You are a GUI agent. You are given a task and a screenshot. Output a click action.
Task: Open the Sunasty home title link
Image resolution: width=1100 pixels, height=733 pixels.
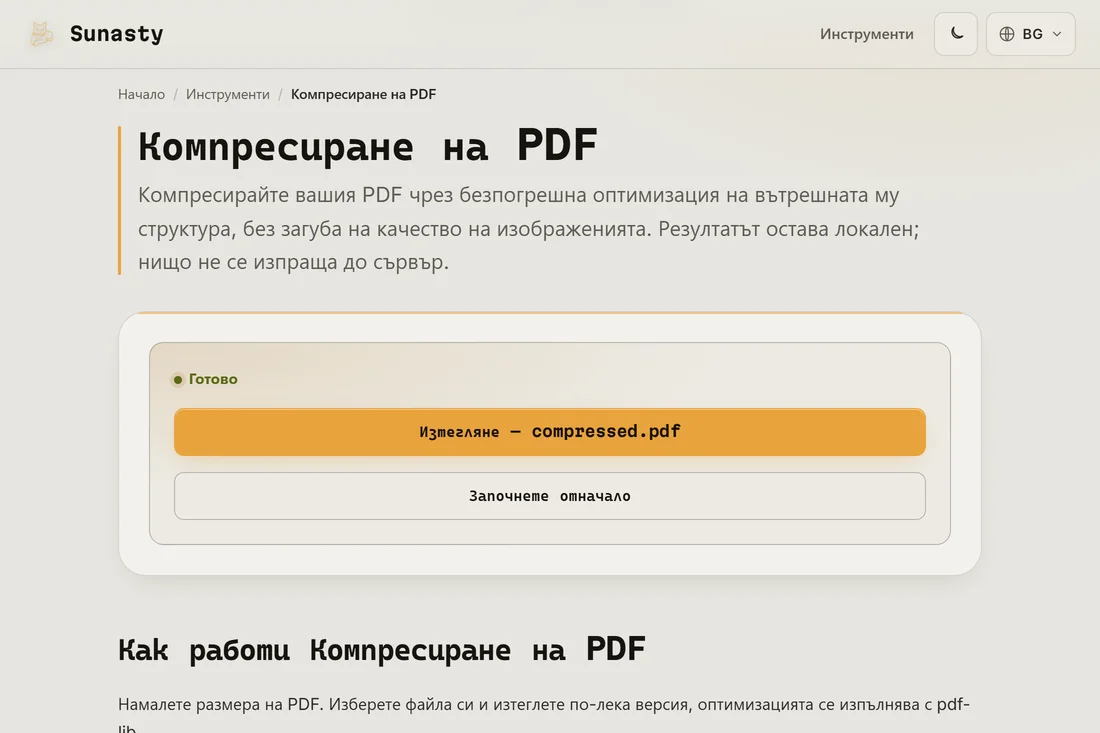(116, 34)
